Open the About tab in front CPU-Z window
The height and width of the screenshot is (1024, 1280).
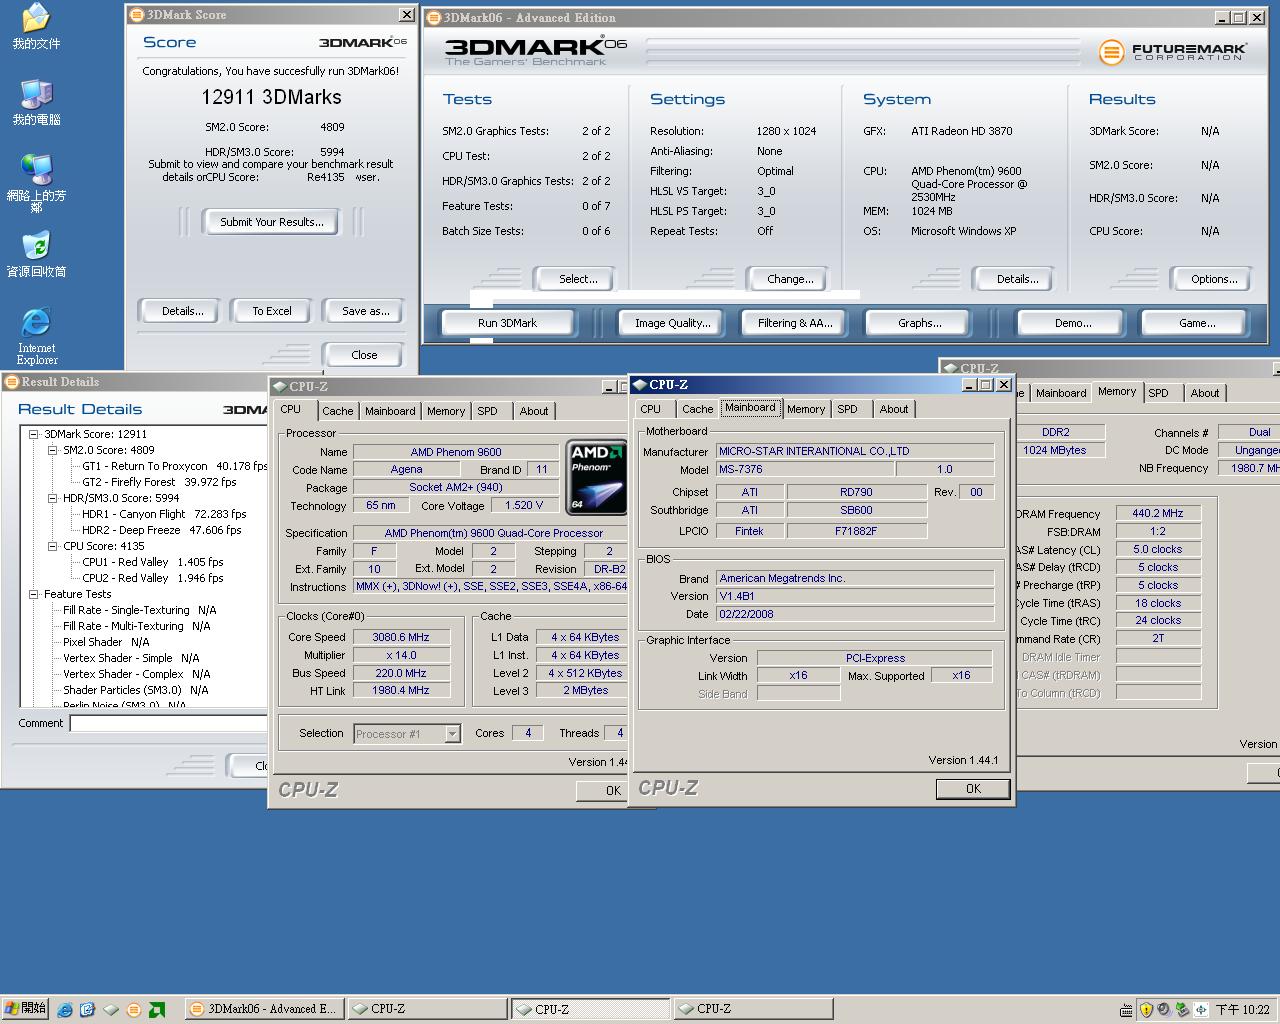tap(894, 409)
